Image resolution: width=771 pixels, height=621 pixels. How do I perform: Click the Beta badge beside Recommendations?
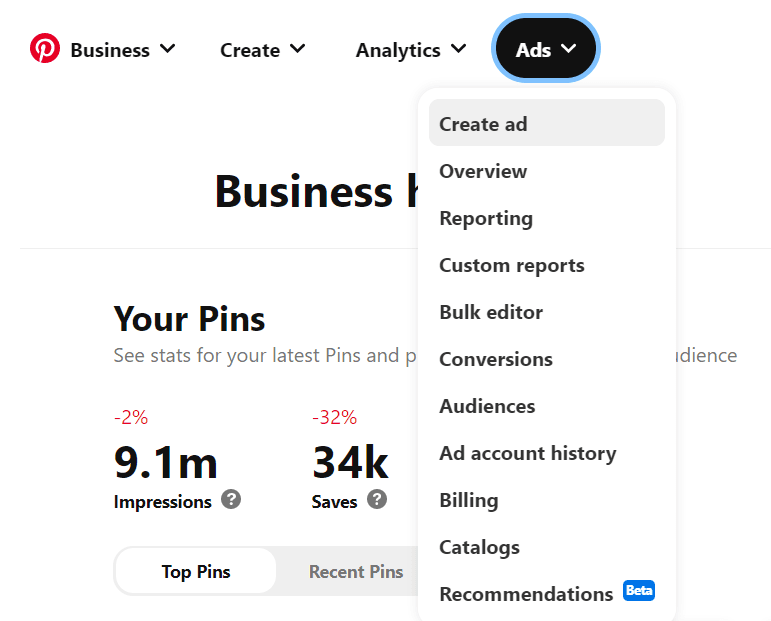coord(639,590)
